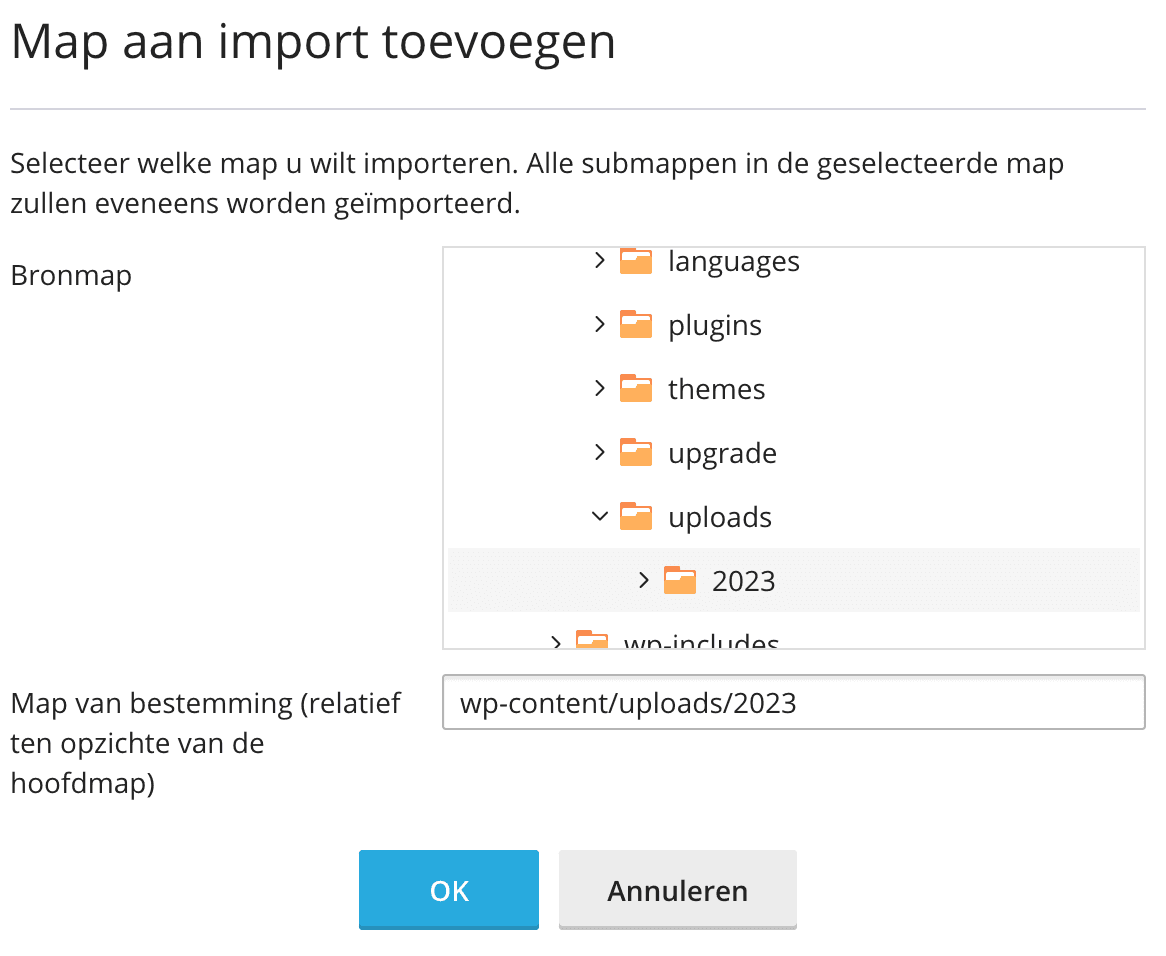Click the uploads folder icon

coord(636,517)
